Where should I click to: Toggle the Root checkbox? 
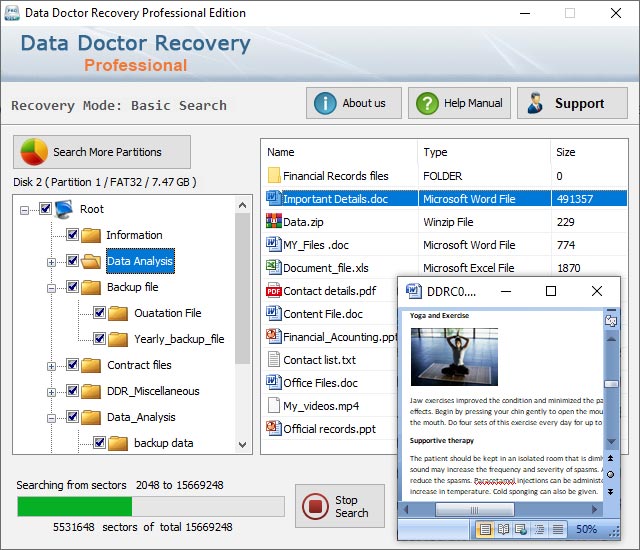tap(45, 209)
